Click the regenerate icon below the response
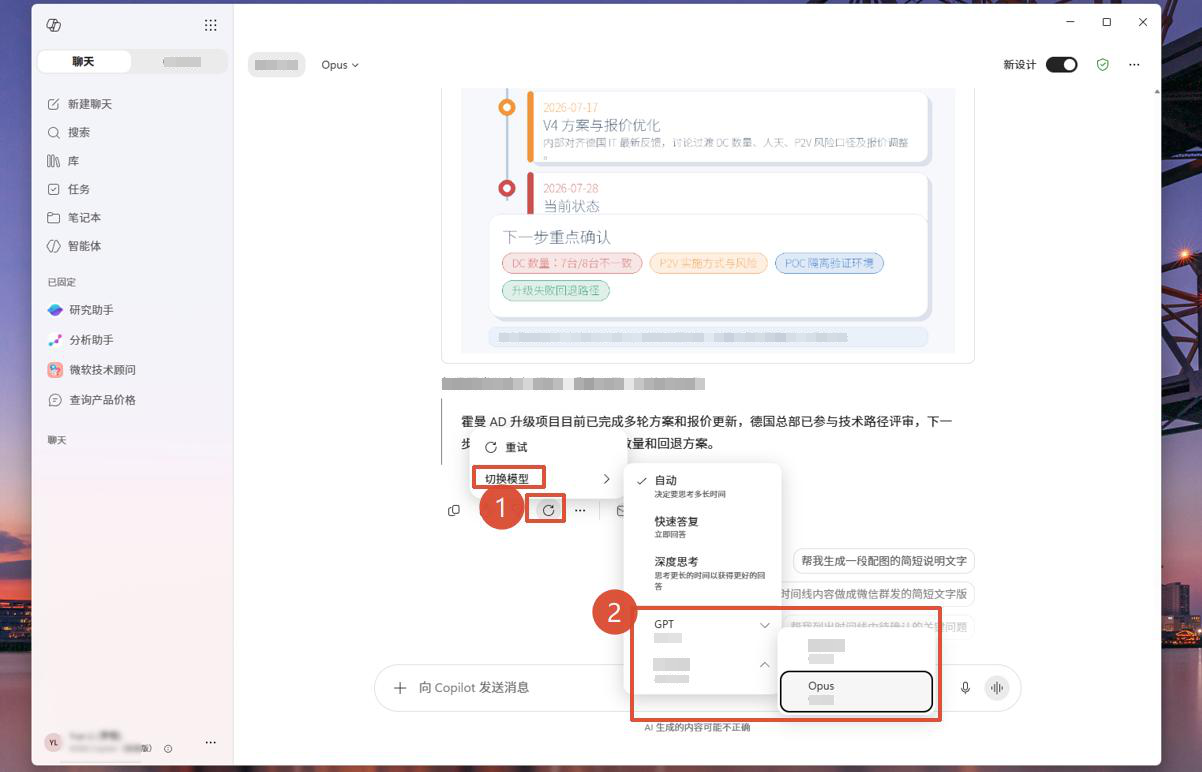This screenshot has height=772, width=1202. tap(548, 510)
